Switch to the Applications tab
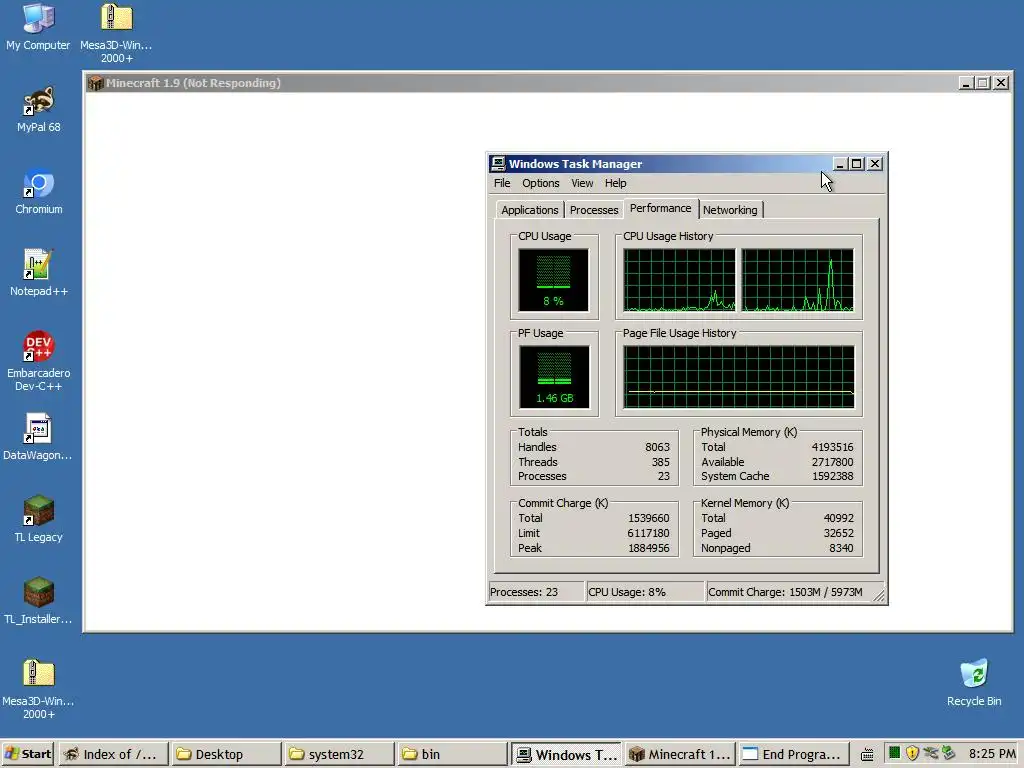 click(x=530, y=210)
